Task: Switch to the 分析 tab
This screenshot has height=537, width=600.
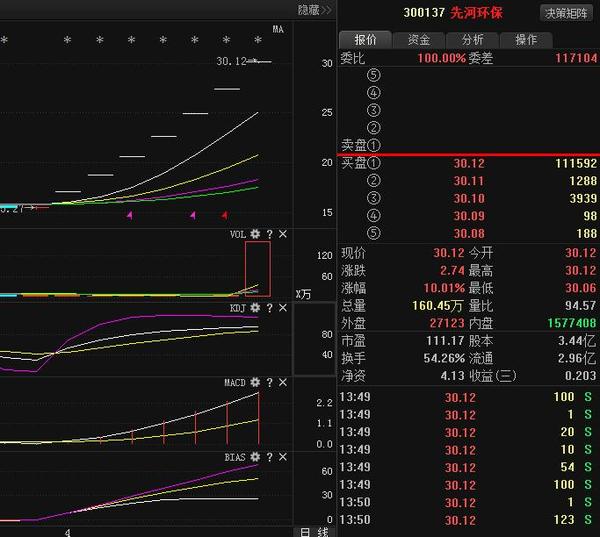Action: pos(472,39)
